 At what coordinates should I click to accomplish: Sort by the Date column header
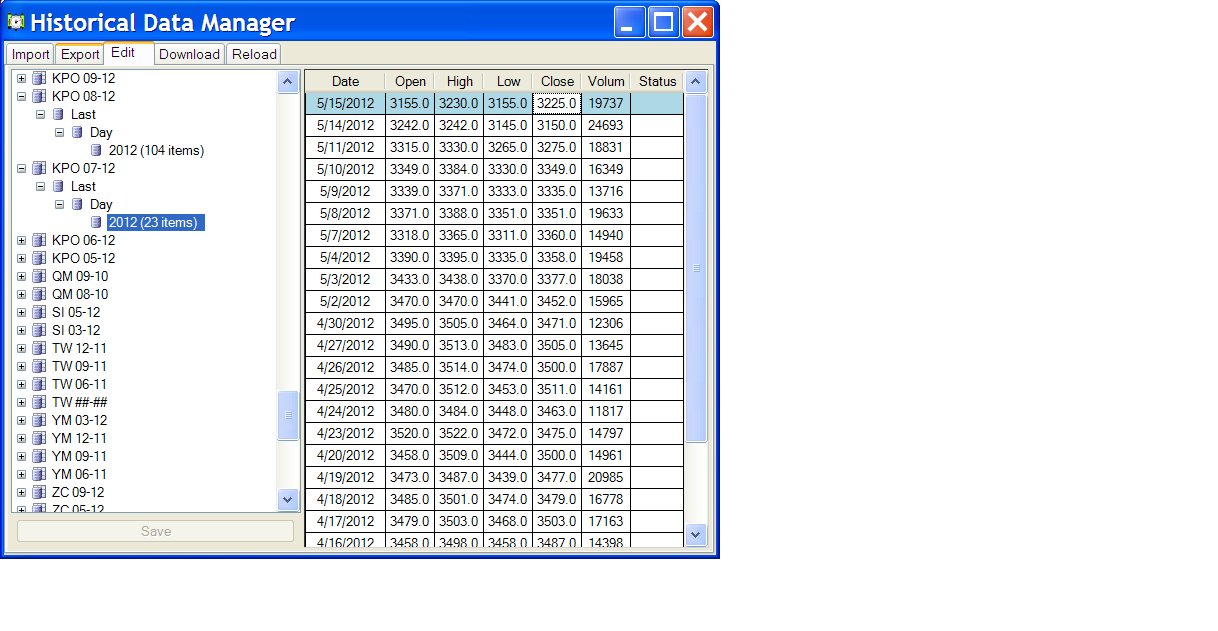[345, 81]
